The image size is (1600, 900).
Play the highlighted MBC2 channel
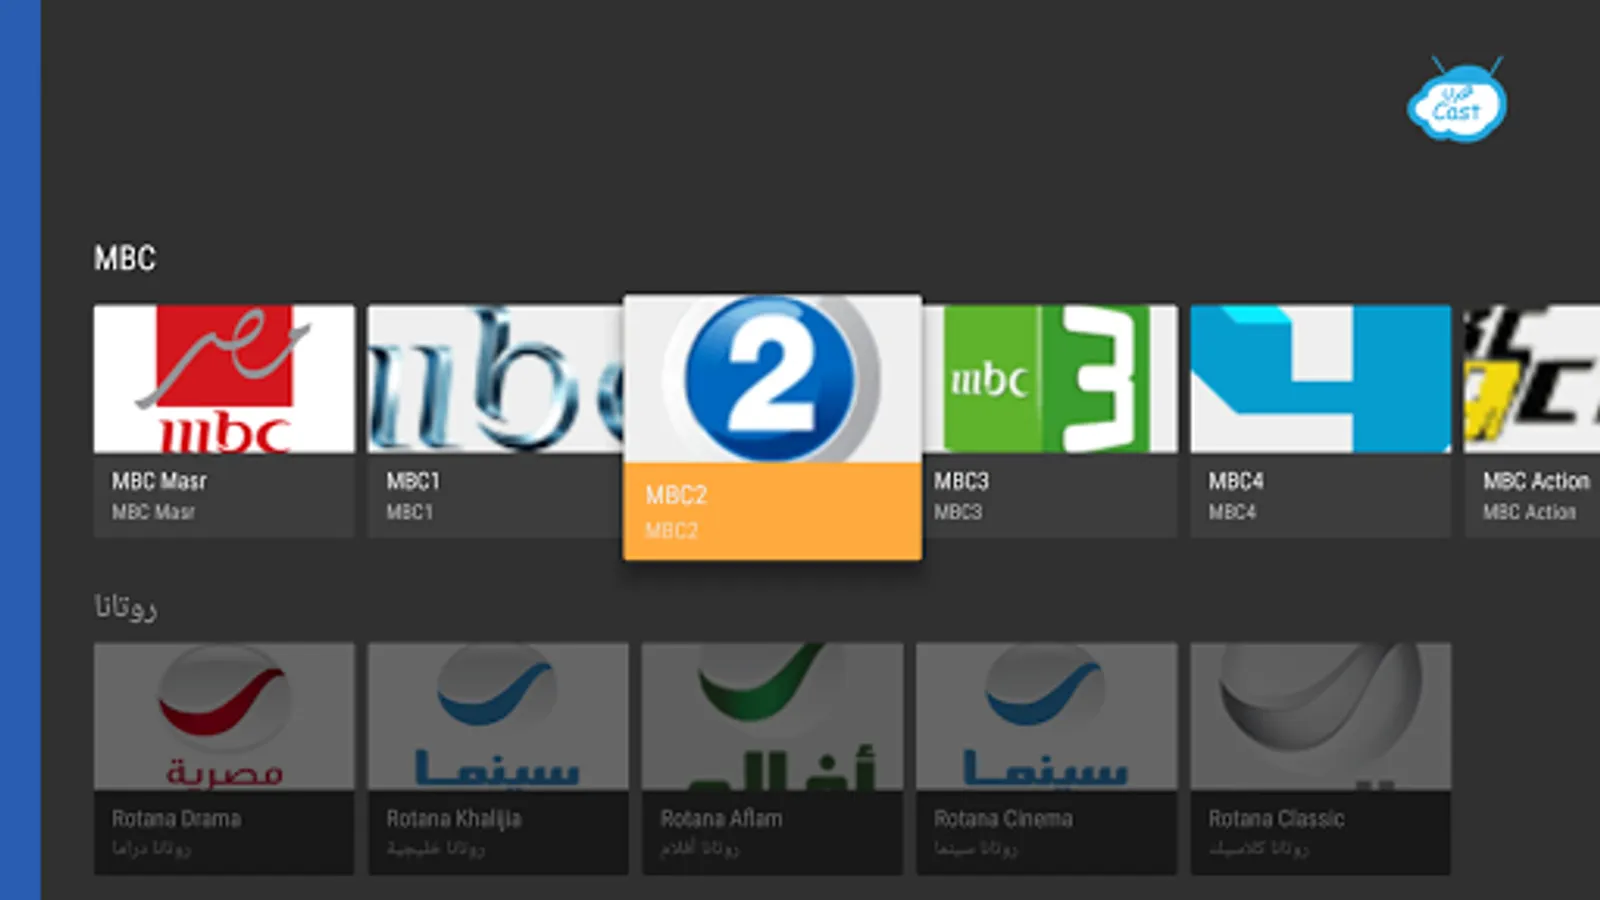coord(772,427)
